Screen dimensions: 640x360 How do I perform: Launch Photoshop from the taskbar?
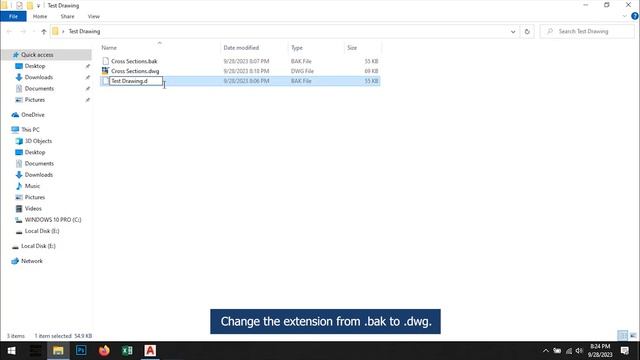[81, 351]
